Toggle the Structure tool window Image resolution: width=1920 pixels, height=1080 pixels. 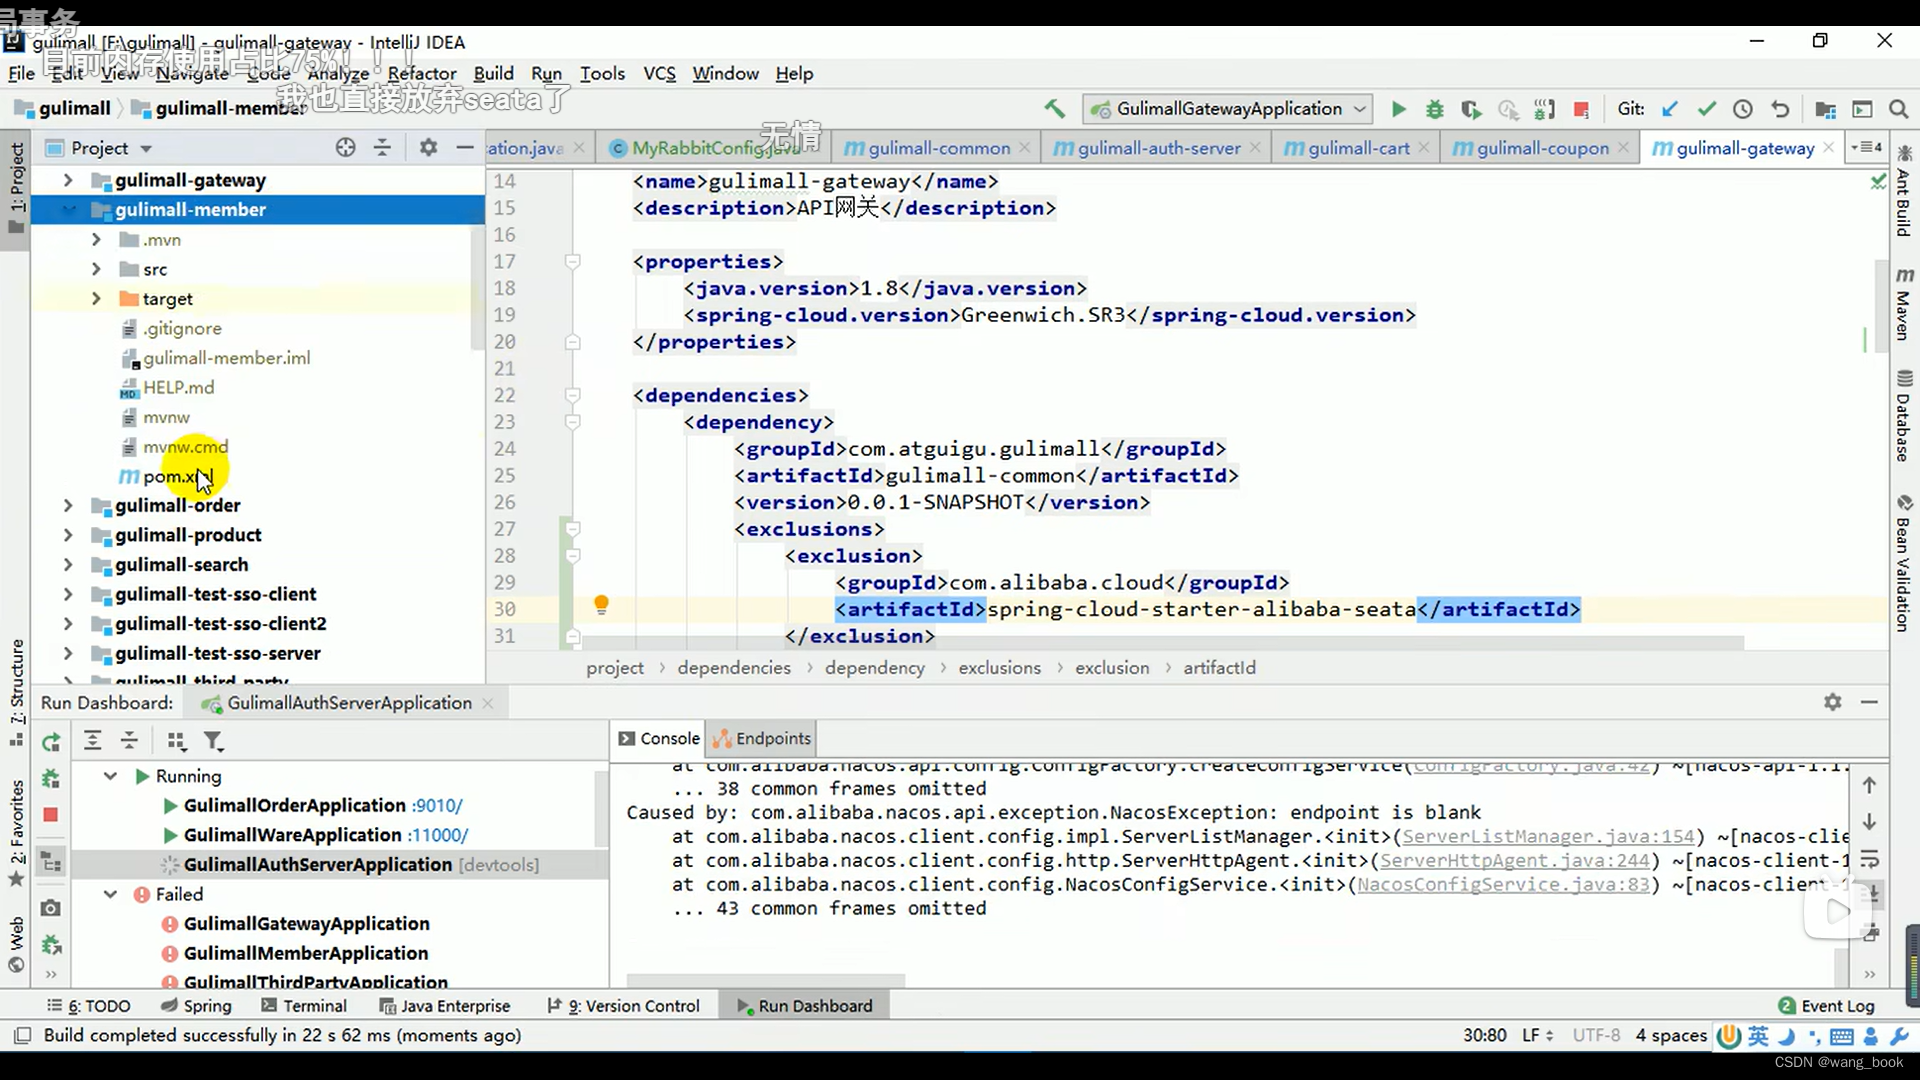[x=16, y=693]
